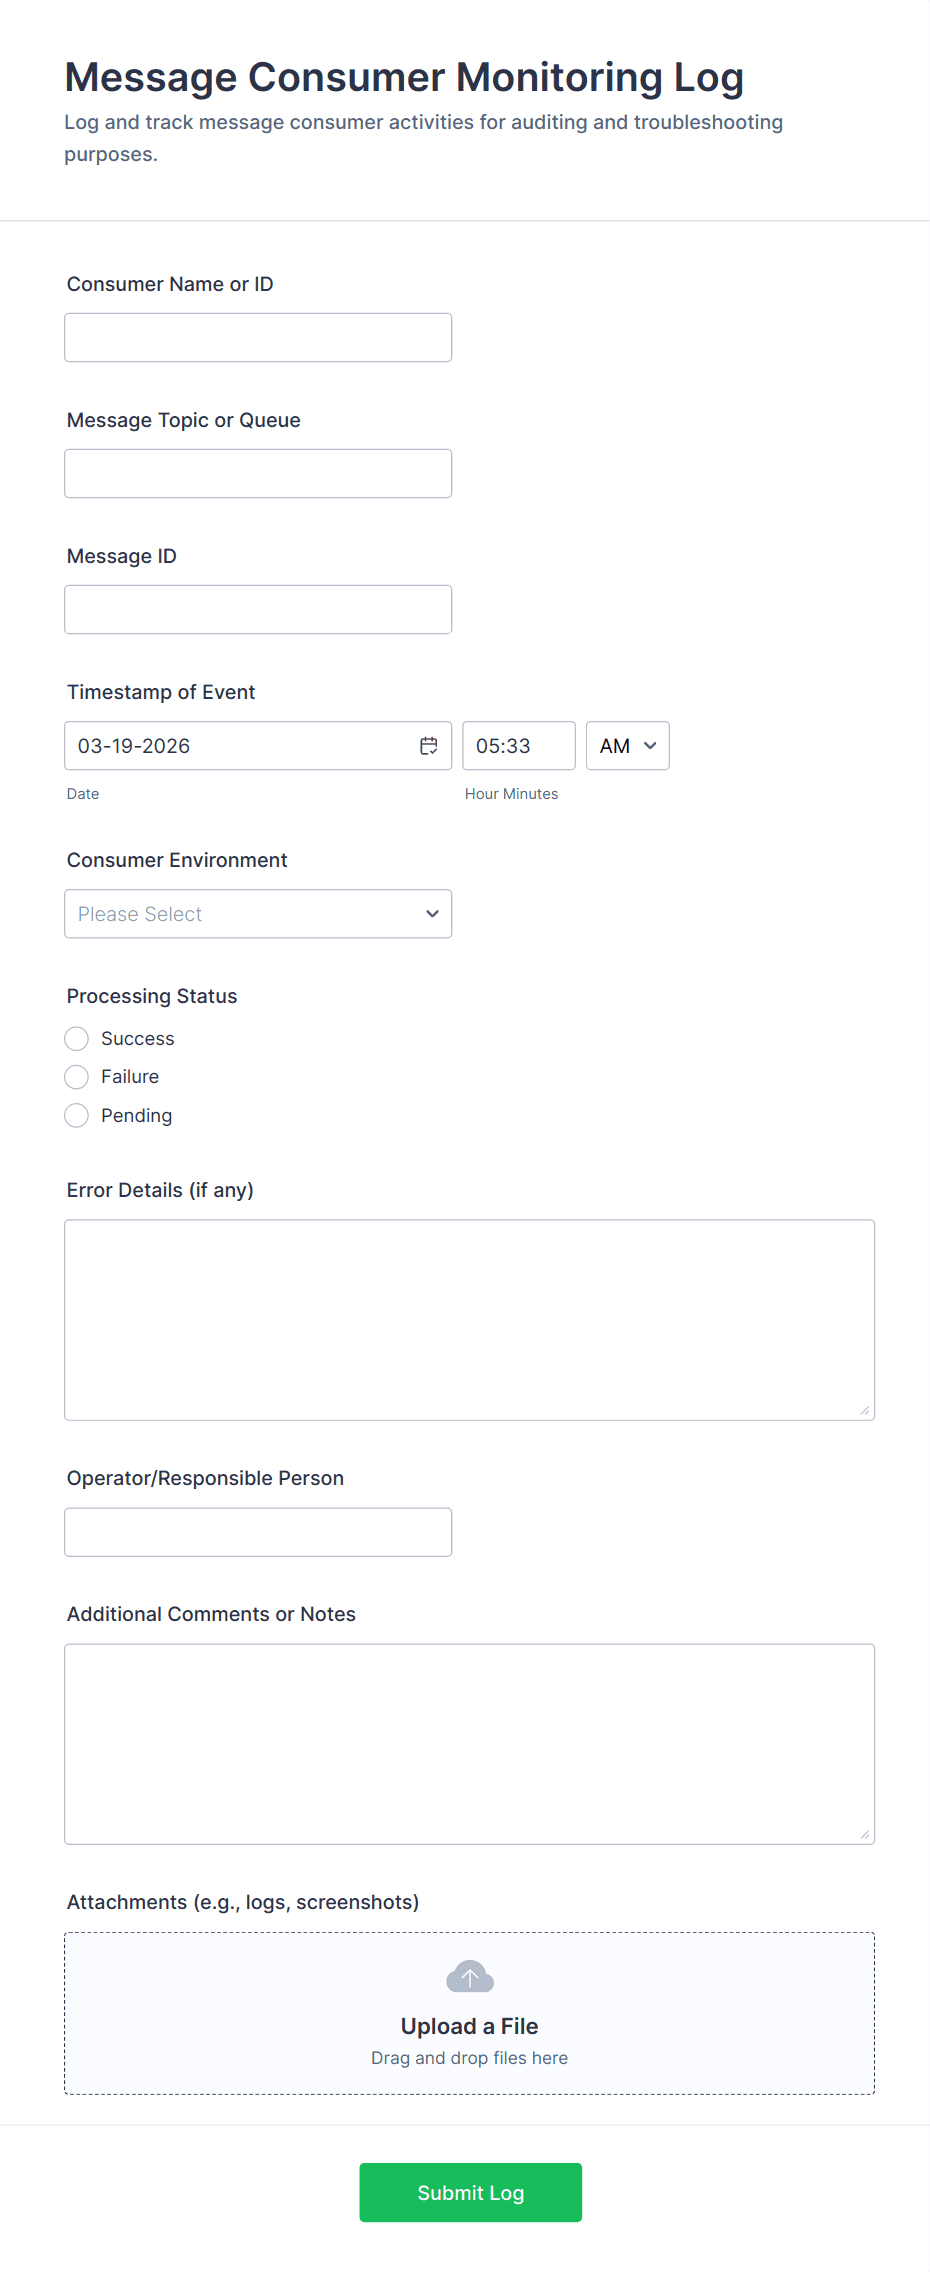Edit the Hour Minutes time field

[x=518, y=746]
